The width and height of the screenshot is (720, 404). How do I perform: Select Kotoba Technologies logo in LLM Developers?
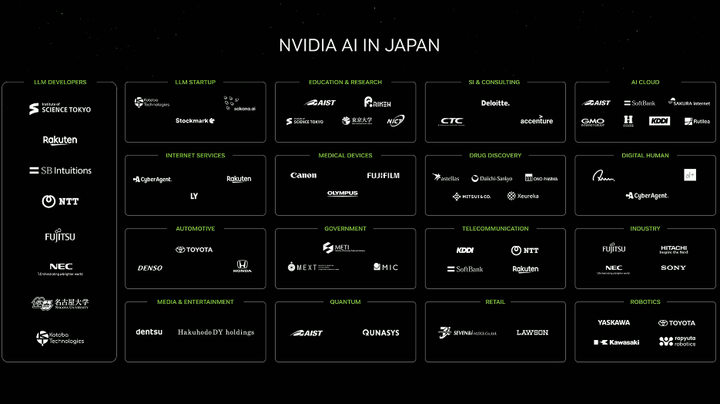(60, 338)
